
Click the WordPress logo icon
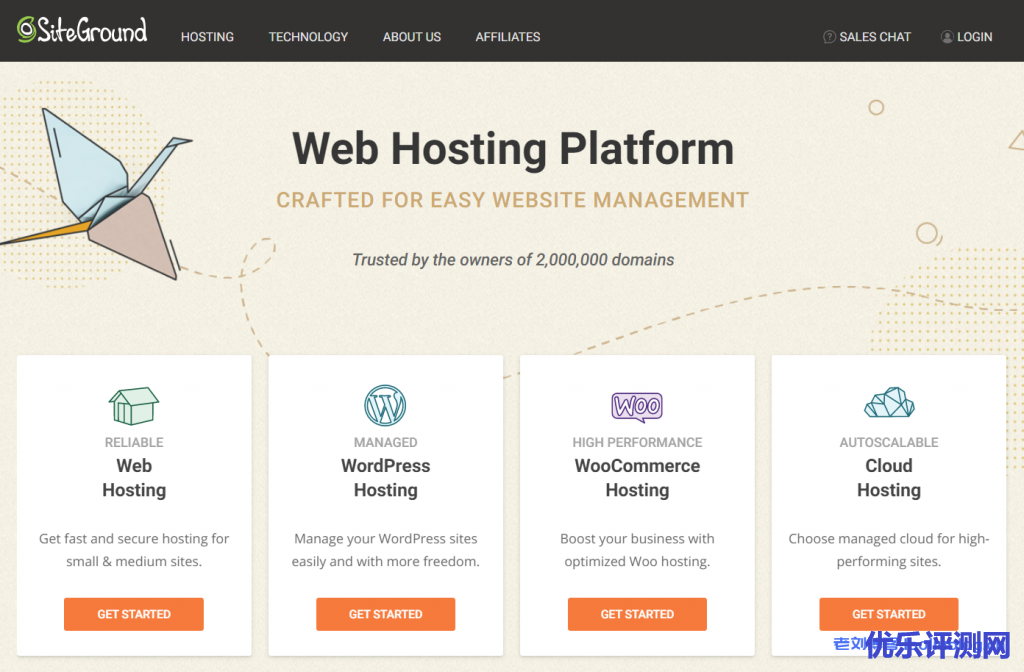(x=385, y=406)
